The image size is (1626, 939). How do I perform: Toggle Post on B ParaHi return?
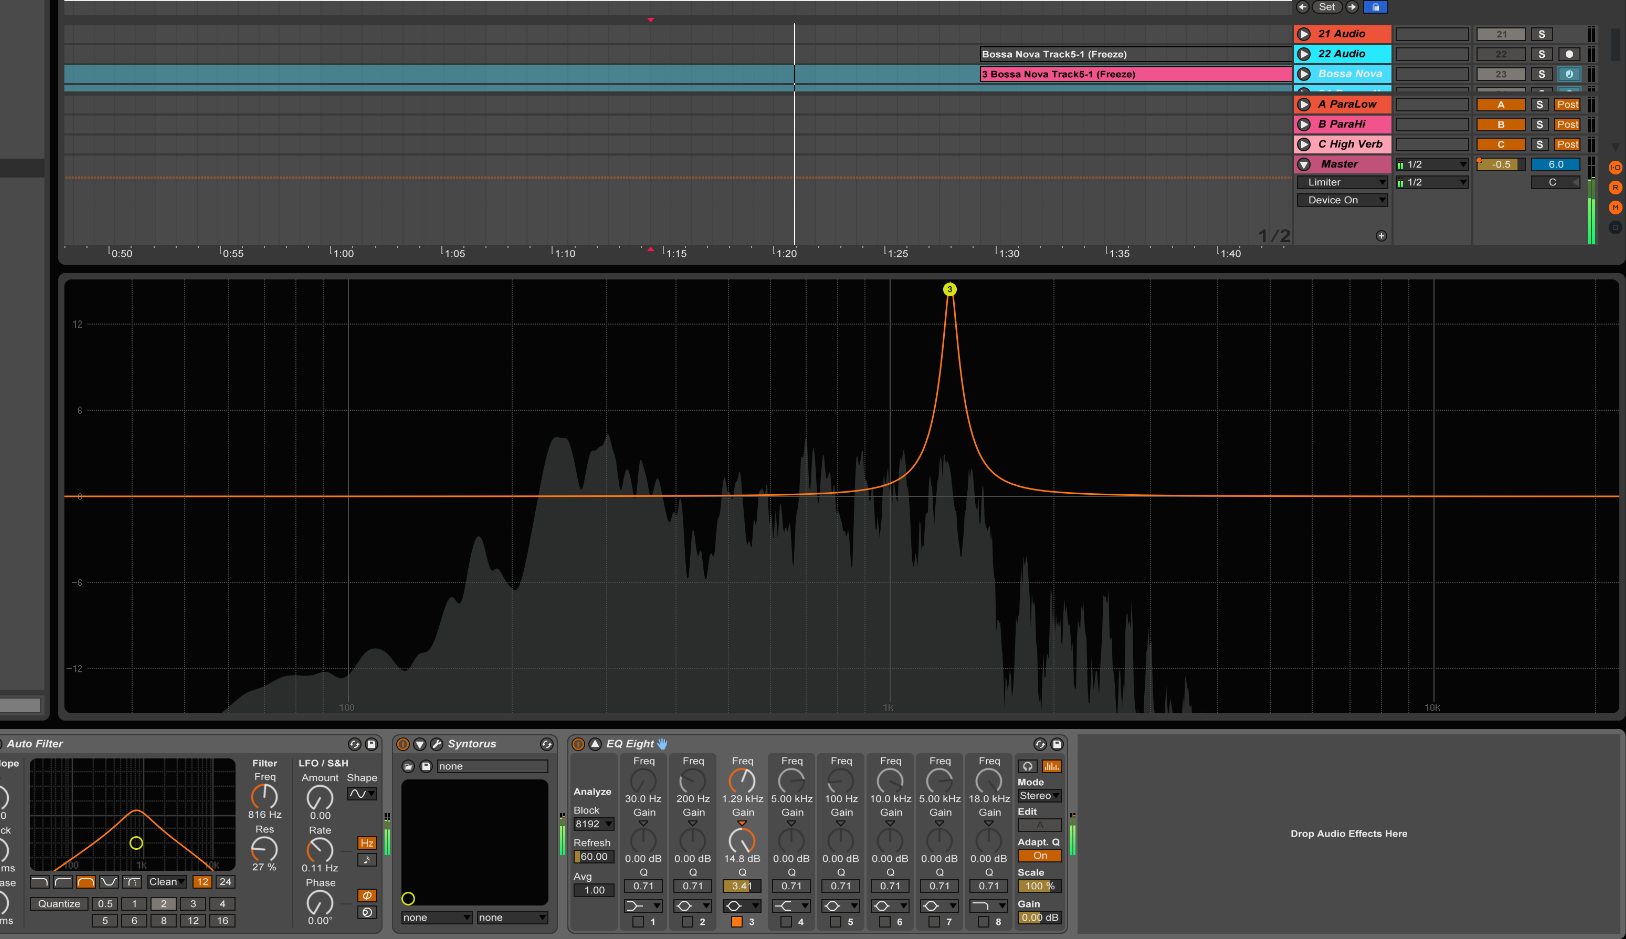1567,124
